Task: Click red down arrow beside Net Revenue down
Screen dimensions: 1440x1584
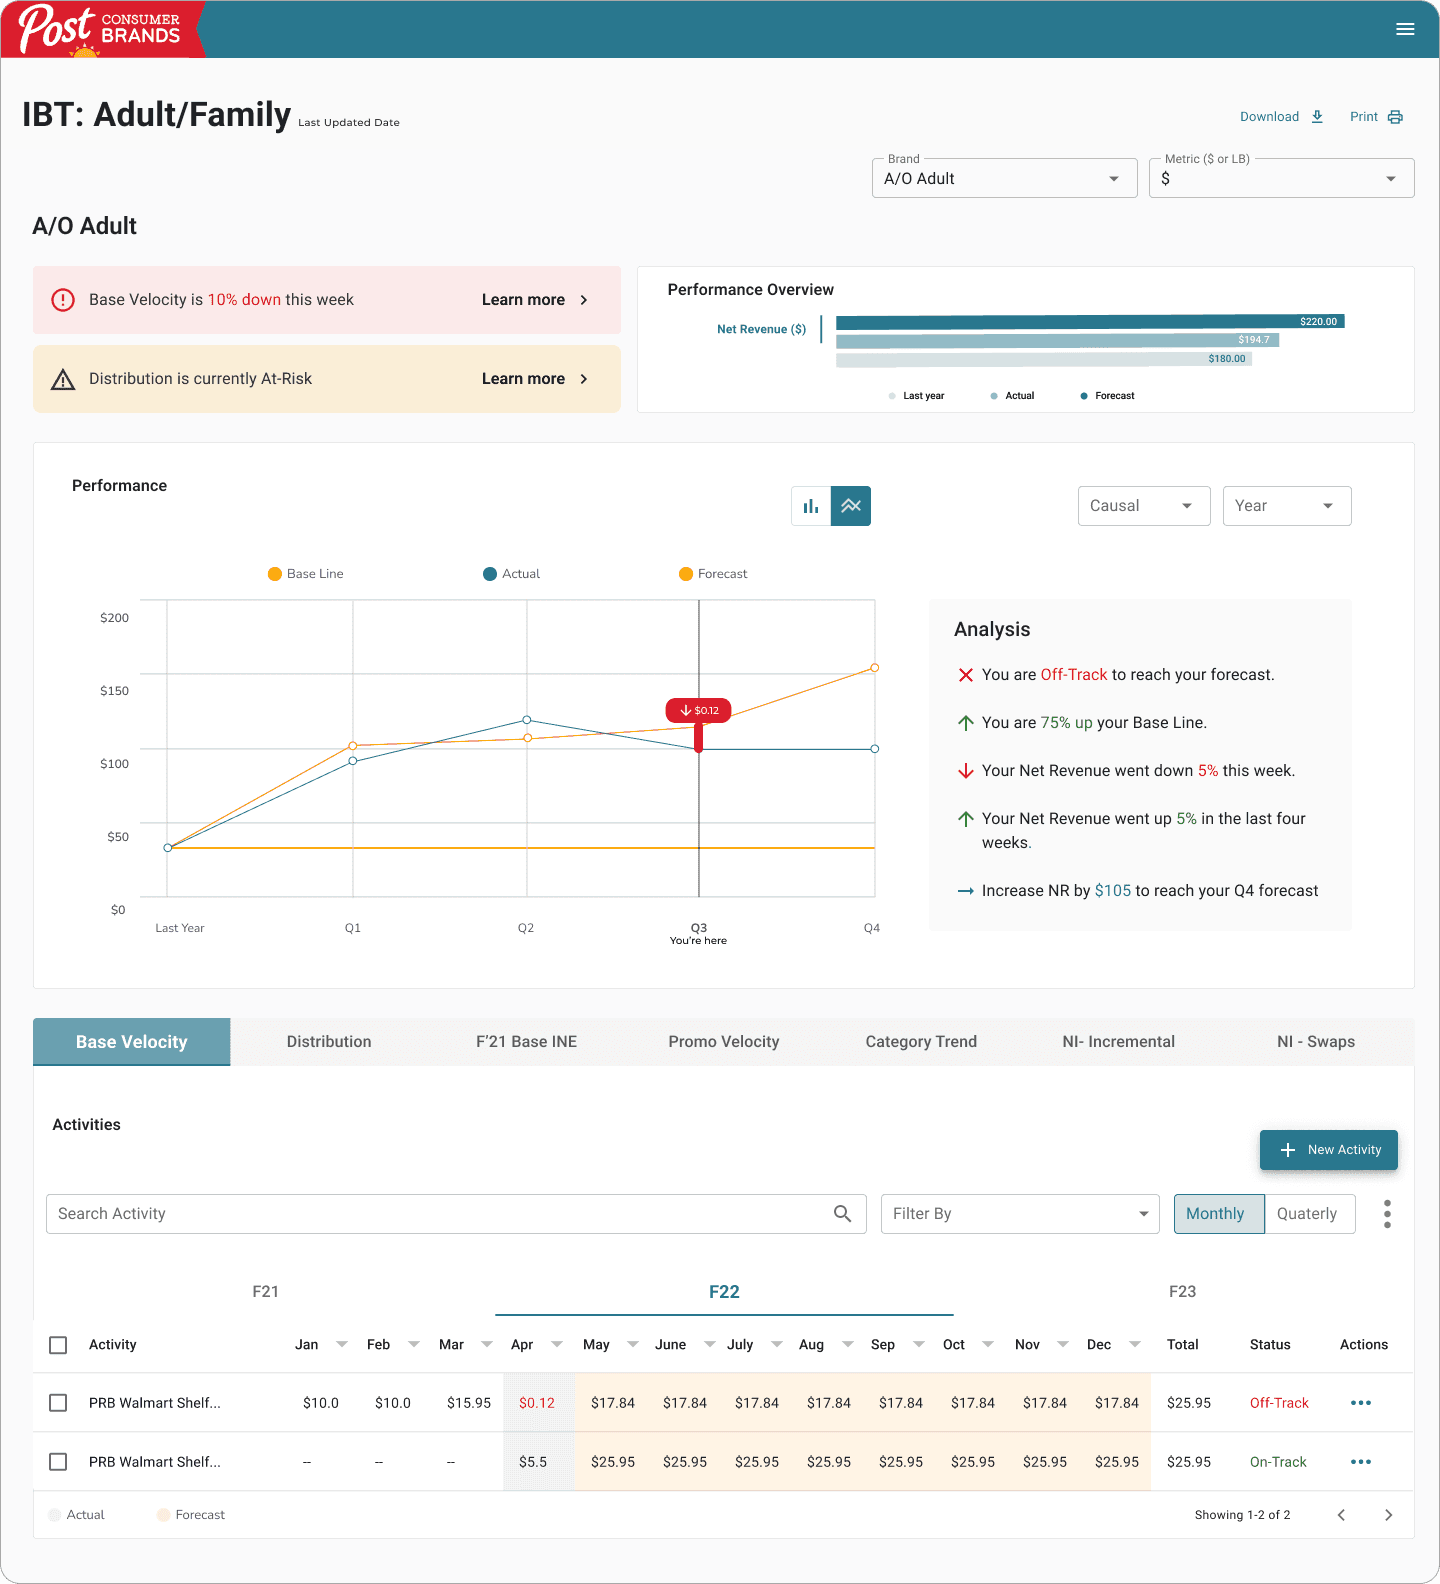Action: (x=966, y=771)
